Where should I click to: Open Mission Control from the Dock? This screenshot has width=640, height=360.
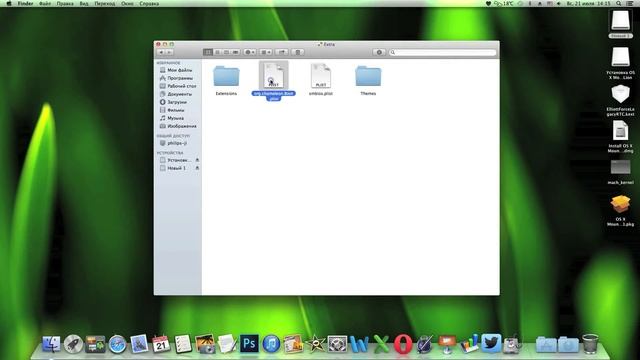(x=95, y=344)
